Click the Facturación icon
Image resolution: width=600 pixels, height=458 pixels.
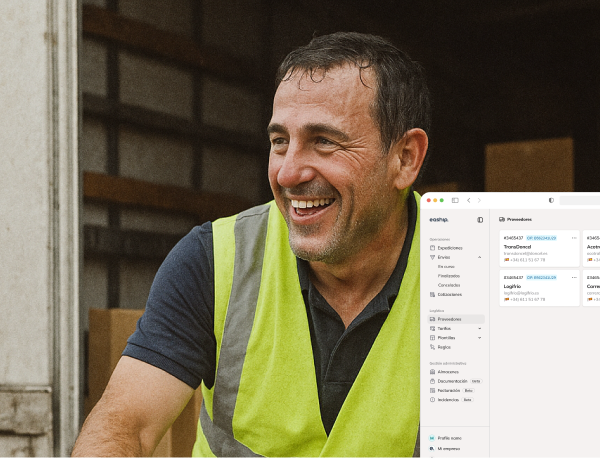(432, 391)
